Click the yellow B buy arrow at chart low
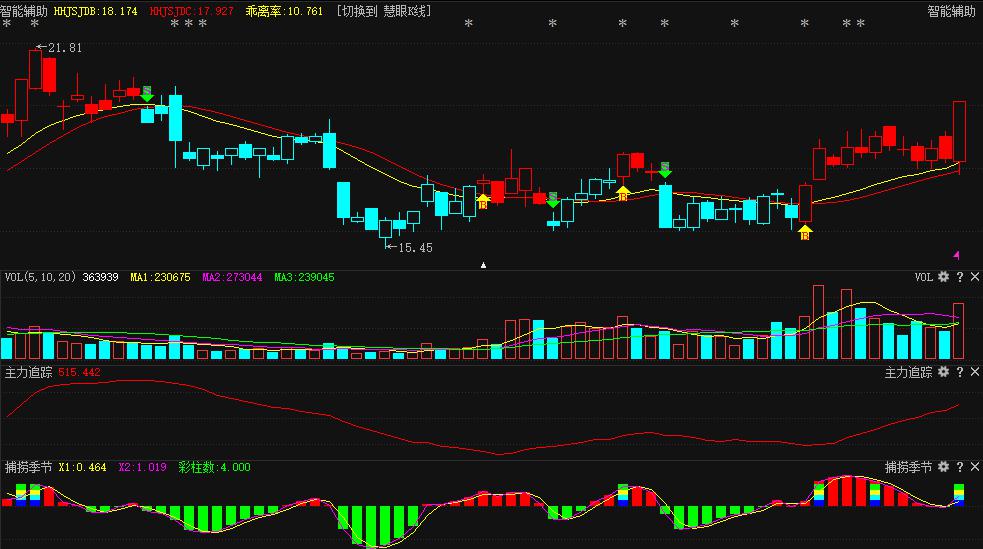983x549 pixels. [x=805, y=233]
